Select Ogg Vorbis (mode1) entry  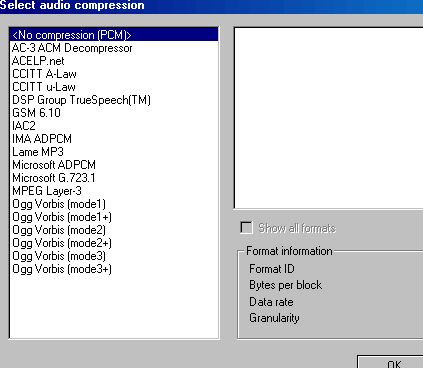click(x=114, y=204)
